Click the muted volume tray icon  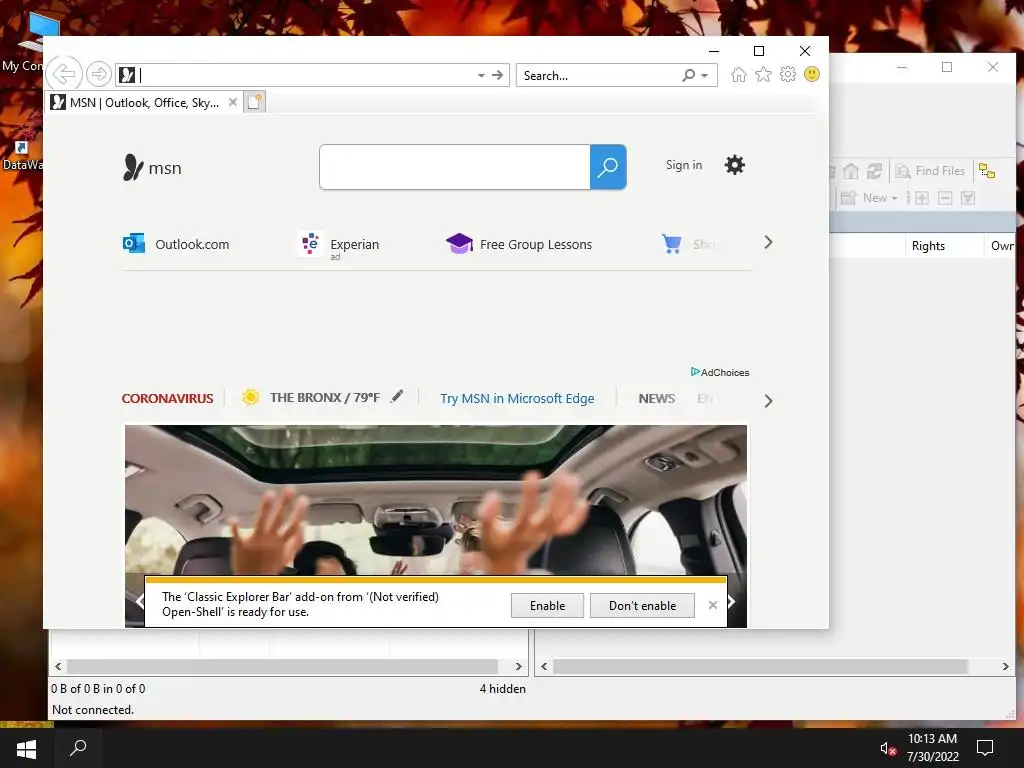click(x=888, y=749)
